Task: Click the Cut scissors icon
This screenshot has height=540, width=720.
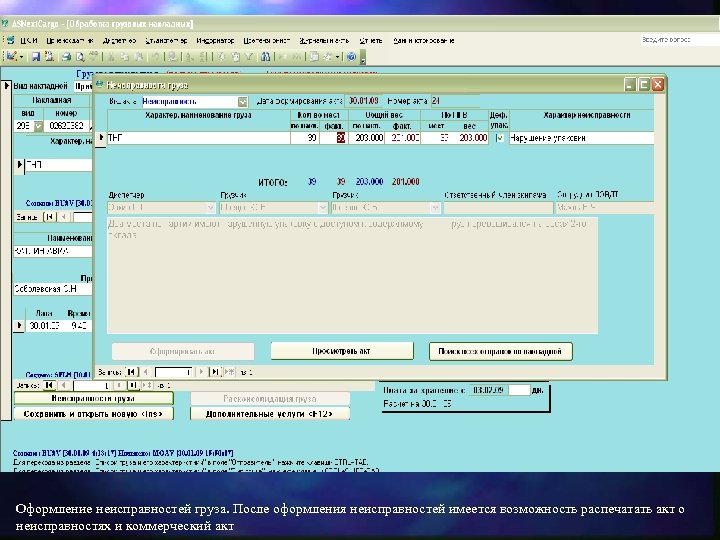Action: [112, 56]
